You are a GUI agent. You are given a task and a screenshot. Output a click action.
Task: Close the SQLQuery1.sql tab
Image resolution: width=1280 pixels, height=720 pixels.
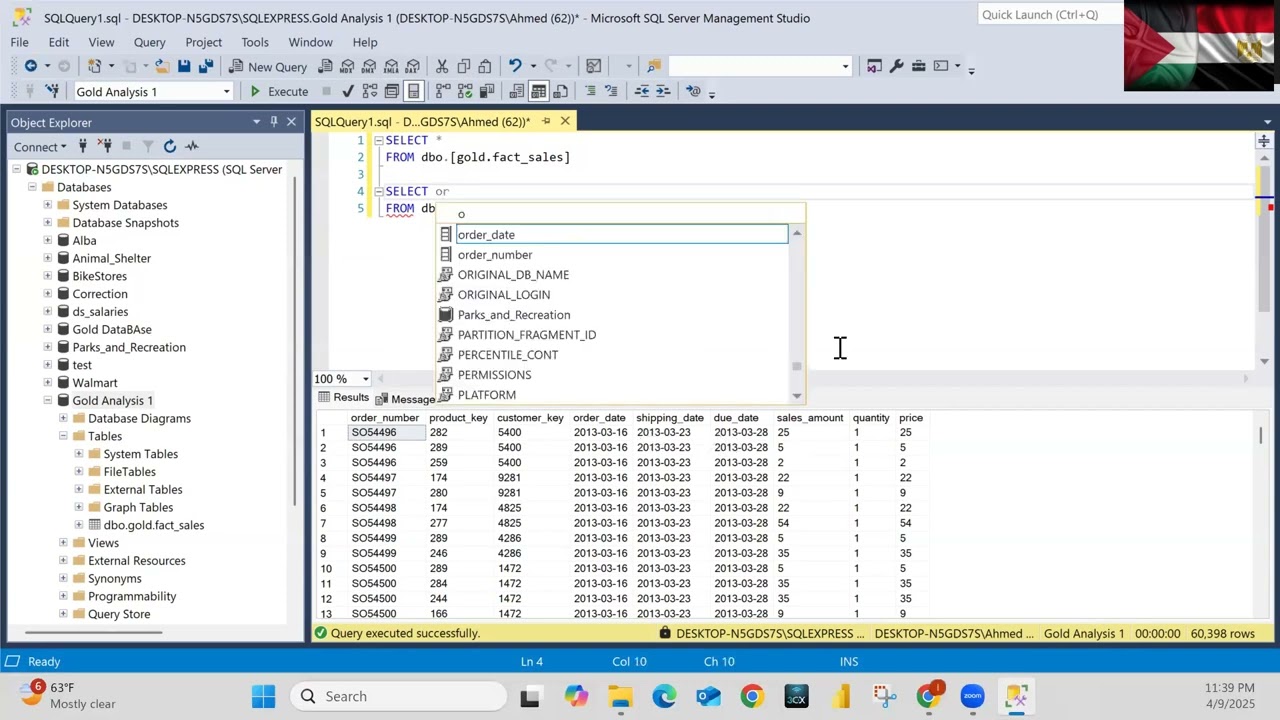coord(565,121)
